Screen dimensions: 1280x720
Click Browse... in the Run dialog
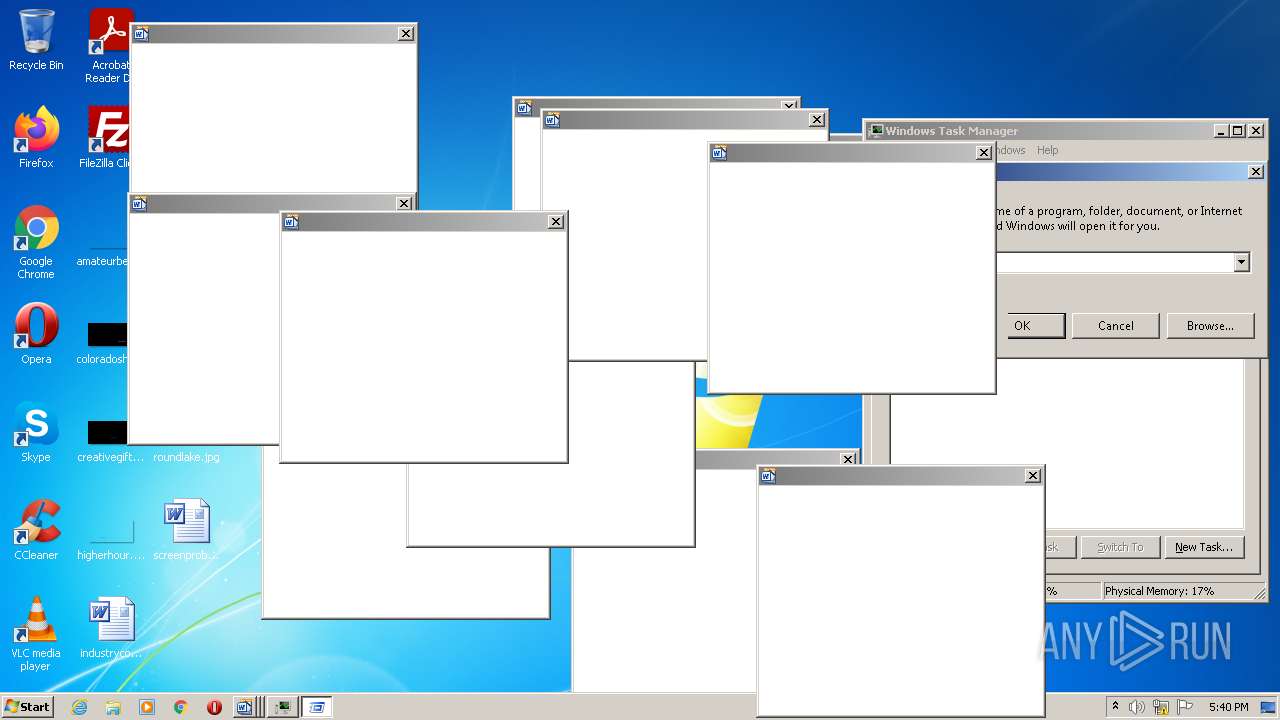1210,325
